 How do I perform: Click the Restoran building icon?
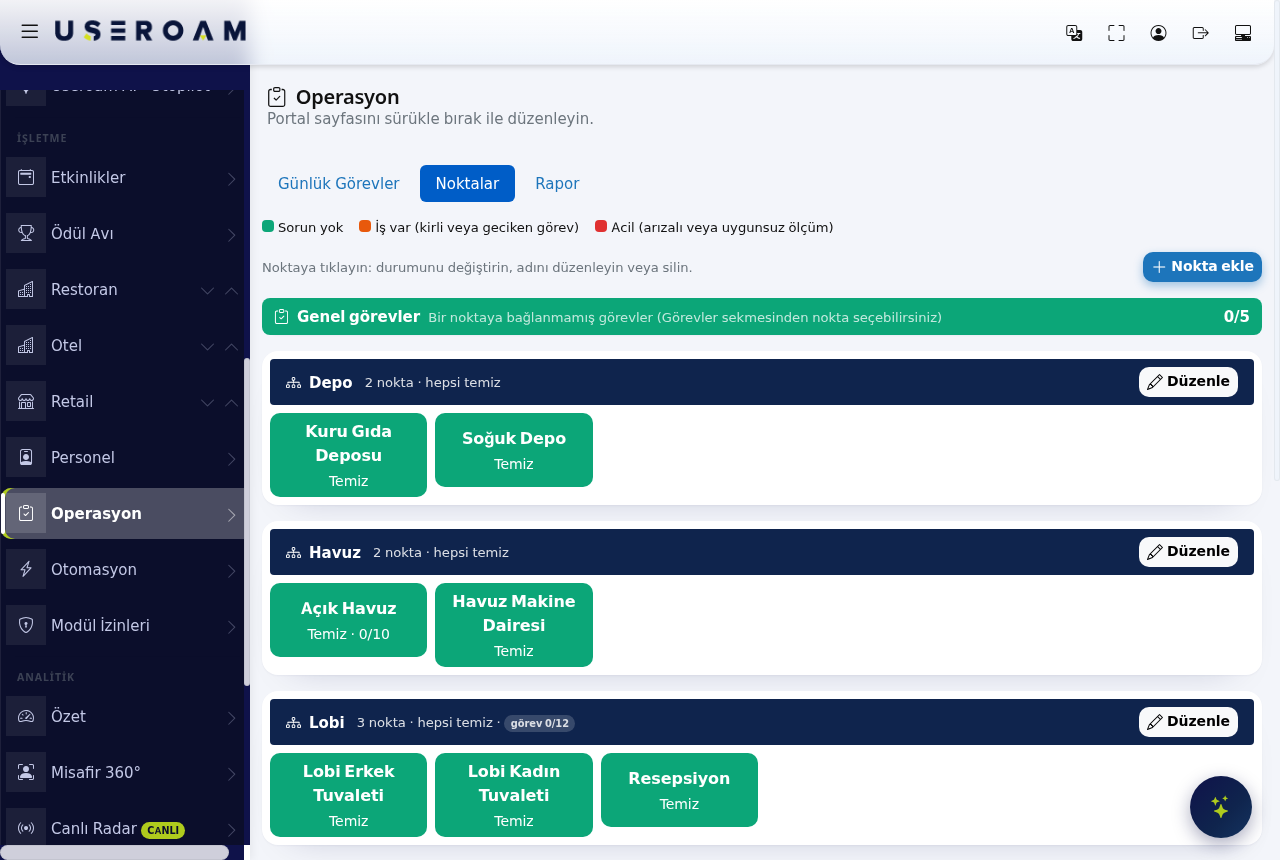(26, 289)
